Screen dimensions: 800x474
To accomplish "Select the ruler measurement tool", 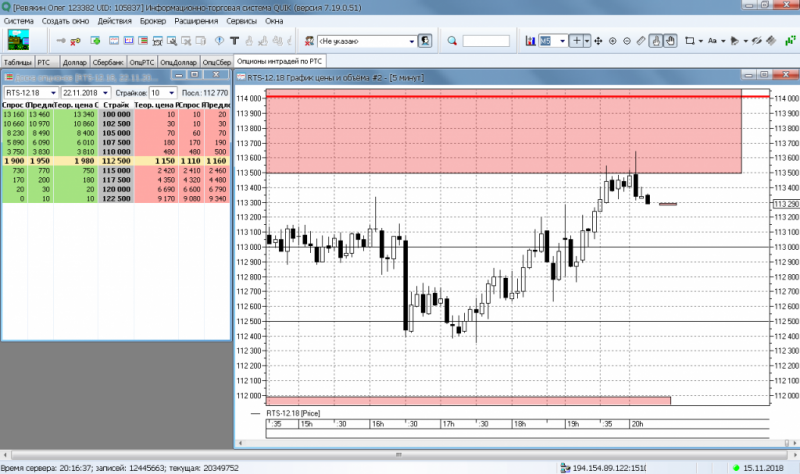I will [641, 41].
